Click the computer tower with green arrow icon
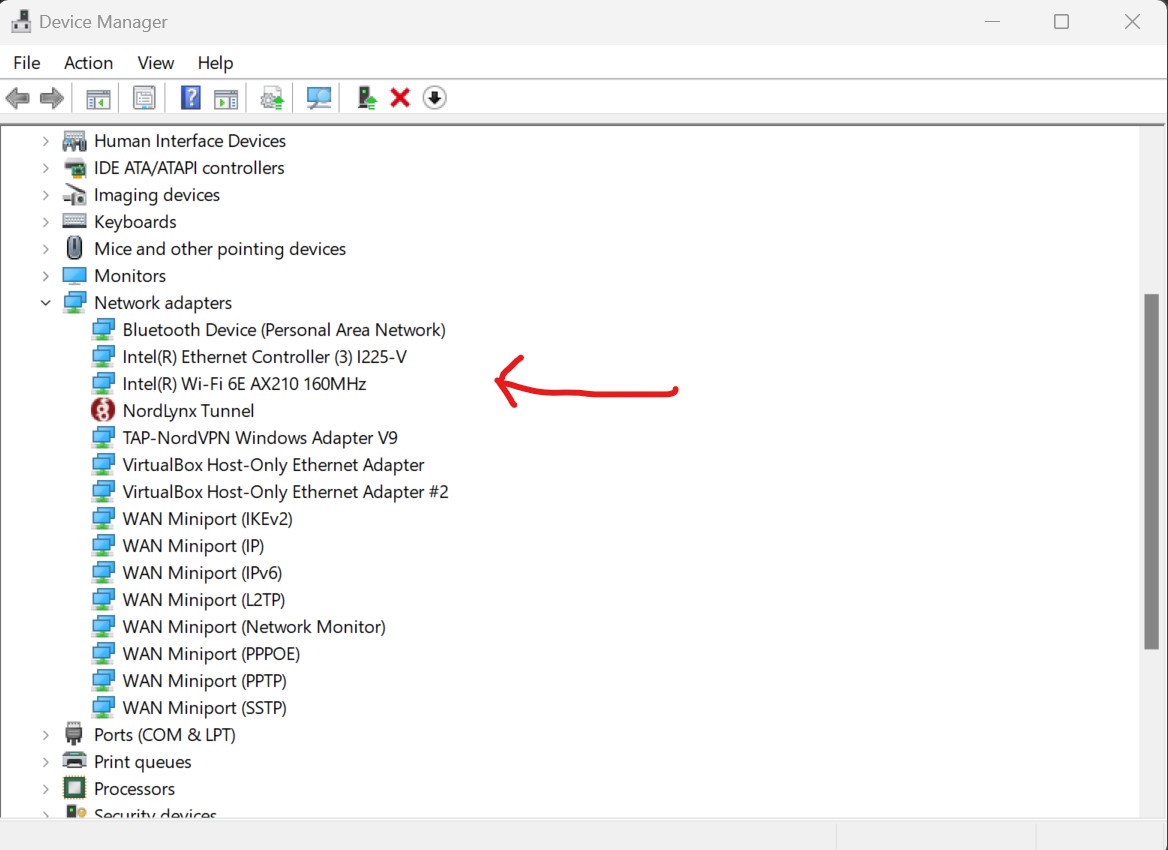This screenshot has height=850, width=1168. tap(366, 98)
